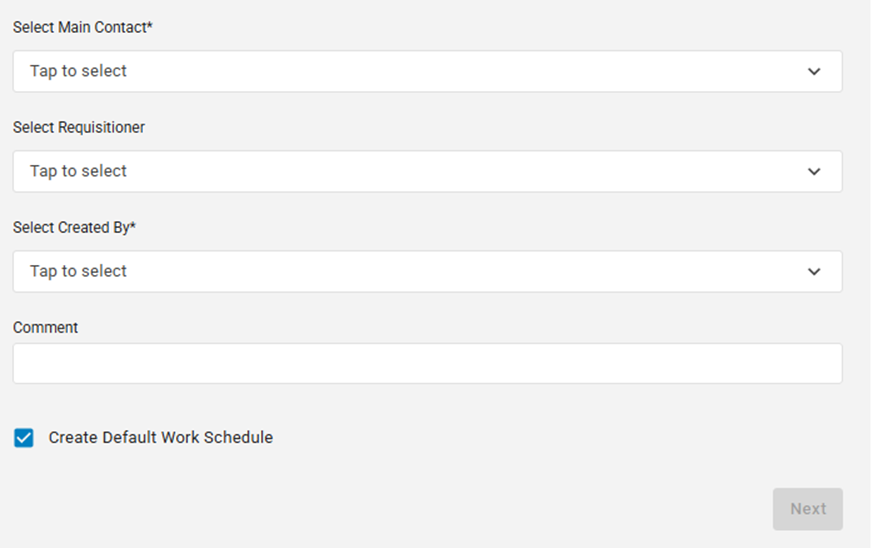The height and width of the screenshot is (548, 873).
Task: Open the Select Requisitioner dropdown
Action: coord(427,172)
